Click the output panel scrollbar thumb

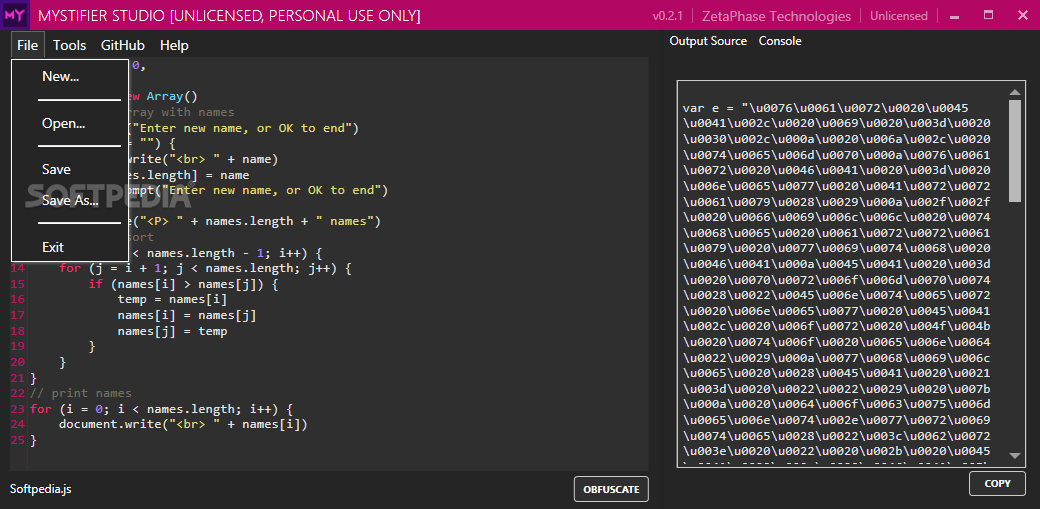click(x=1015, y=151)
